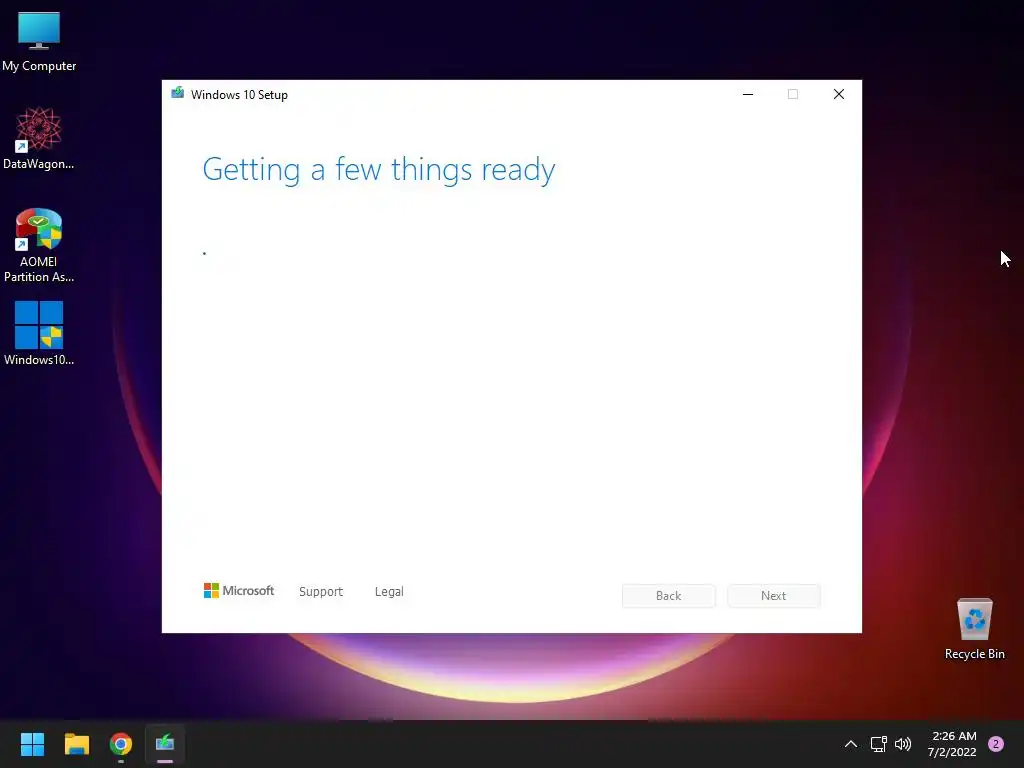
Task: Click the "Getting a few things ready" heading
Action: 379,170
